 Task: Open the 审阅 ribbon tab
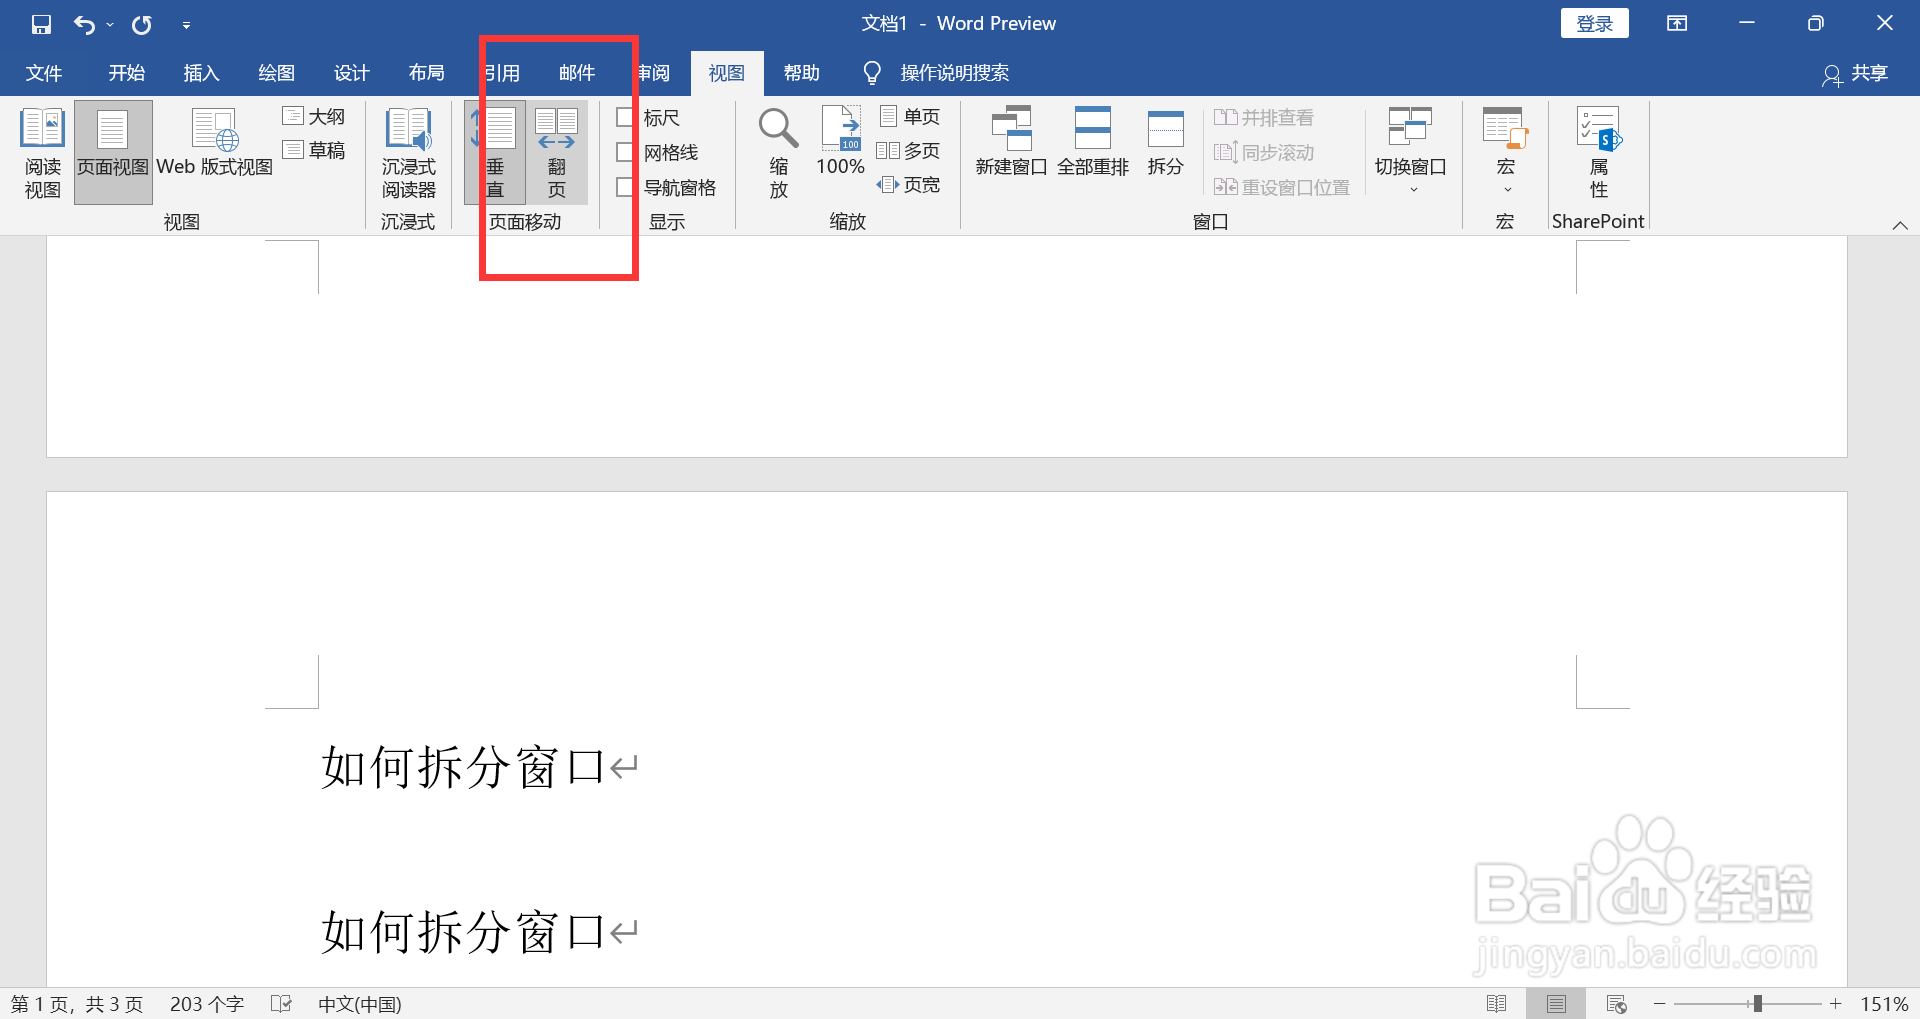point(651,72)
